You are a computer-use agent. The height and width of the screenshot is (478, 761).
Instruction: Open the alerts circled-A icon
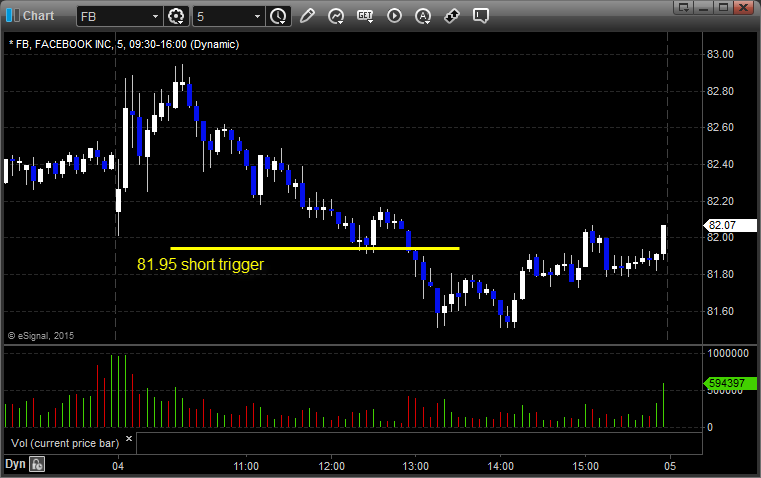(423, 16)
